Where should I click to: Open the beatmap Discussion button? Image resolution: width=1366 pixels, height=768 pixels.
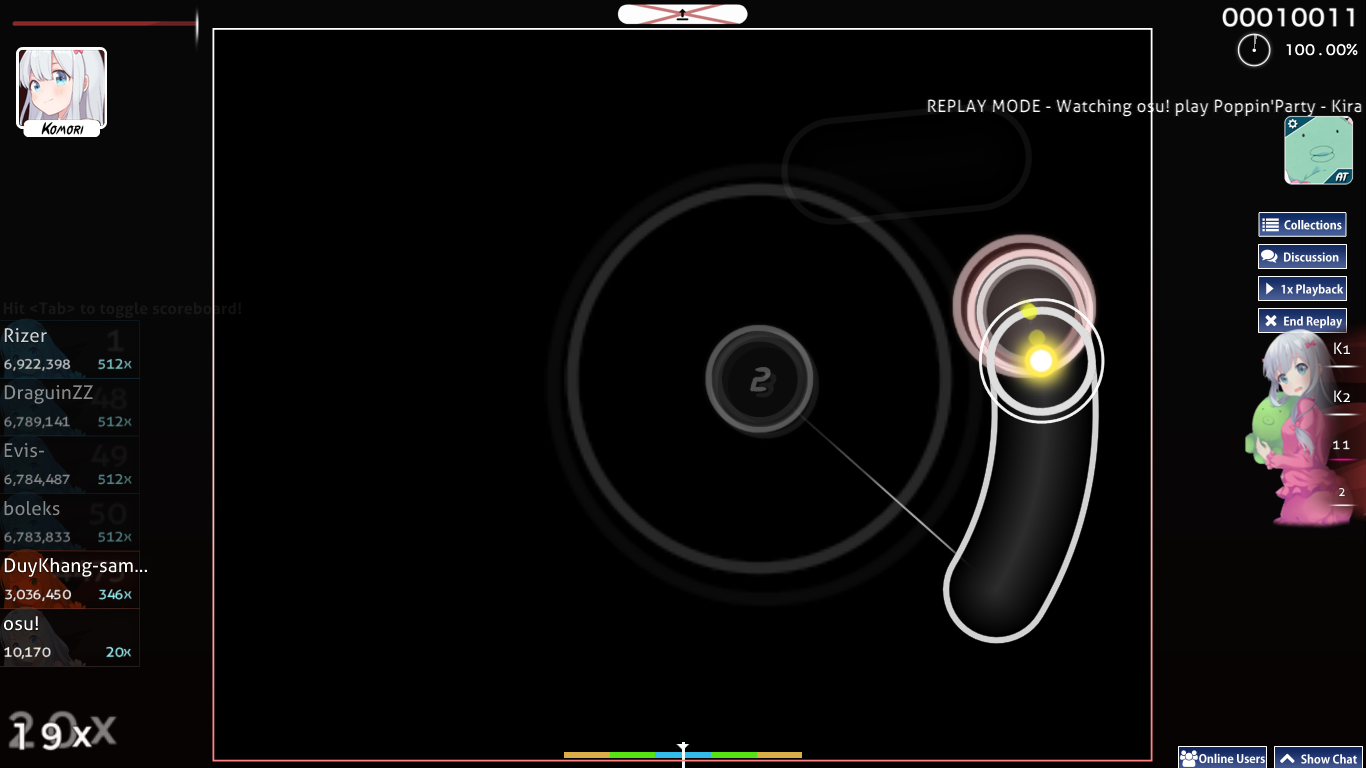coord(1302,257)
